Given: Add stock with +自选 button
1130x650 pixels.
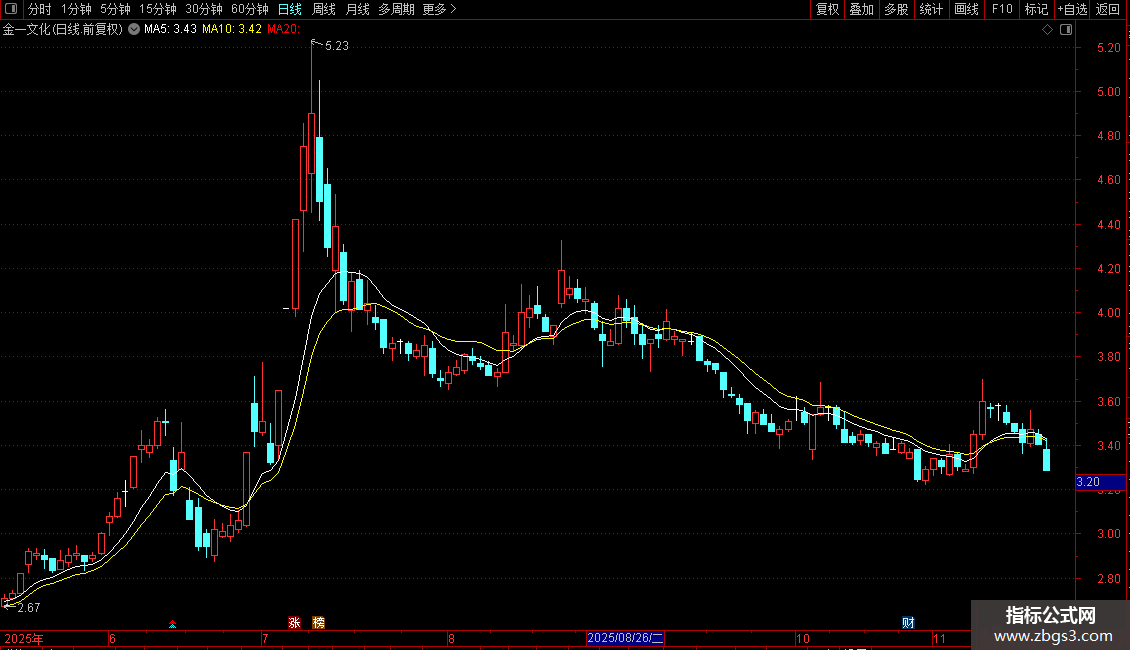Looking at the screenshot, I should click(1072, 9).
